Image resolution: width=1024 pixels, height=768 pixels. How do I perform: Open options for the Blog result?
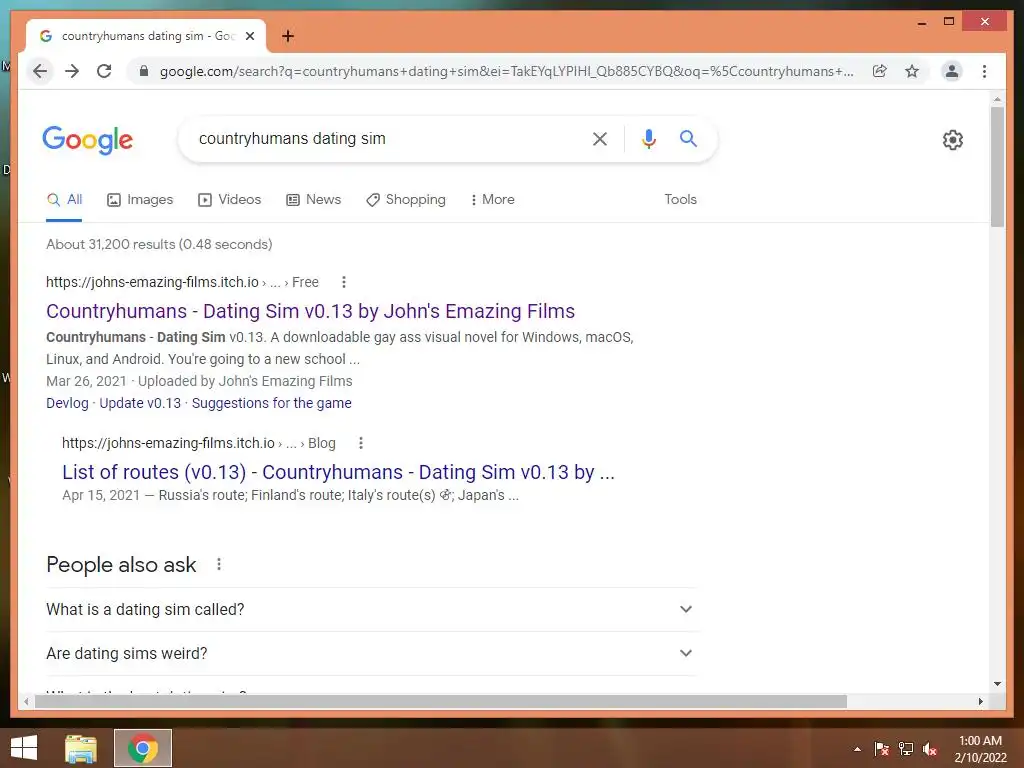(x=360, y=443)
